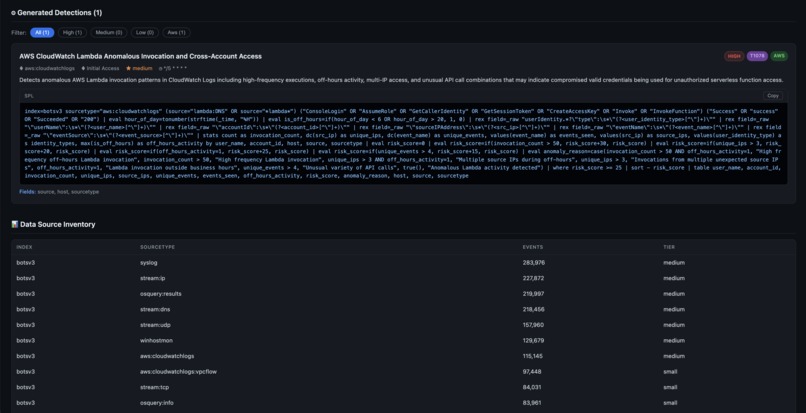Select the stream:dns sourcetype cell

(x=154, y=310)
